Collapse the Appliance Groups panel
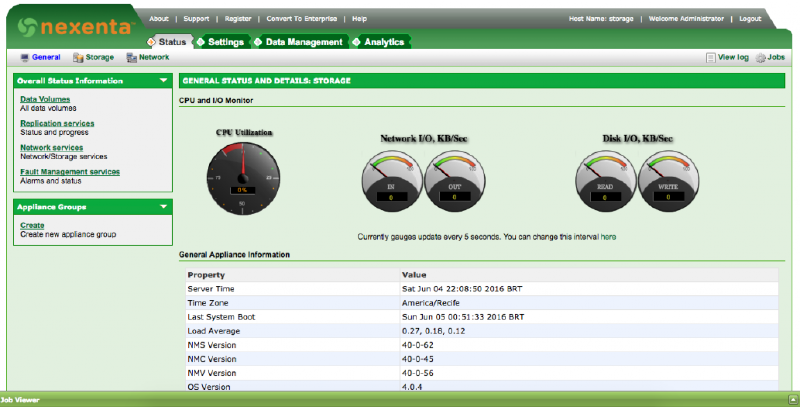Screen dimensions: 800x407 163,207
